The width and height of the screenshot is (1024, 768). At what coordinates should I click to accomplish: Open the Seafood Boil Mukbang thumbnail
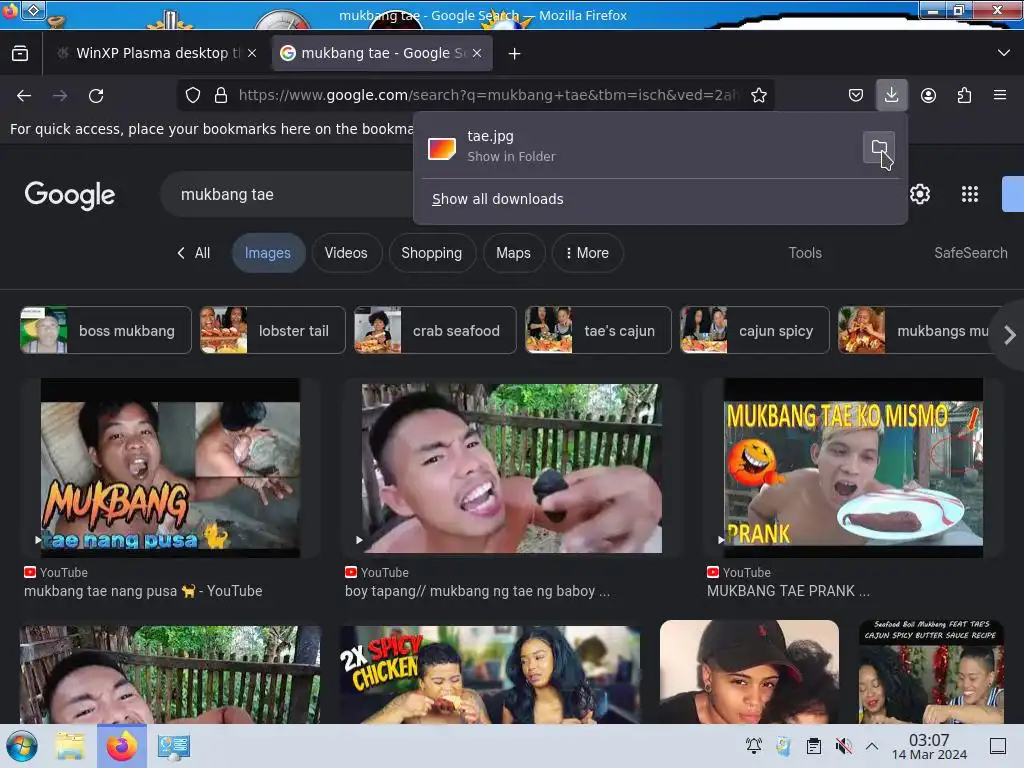point(931,672)
